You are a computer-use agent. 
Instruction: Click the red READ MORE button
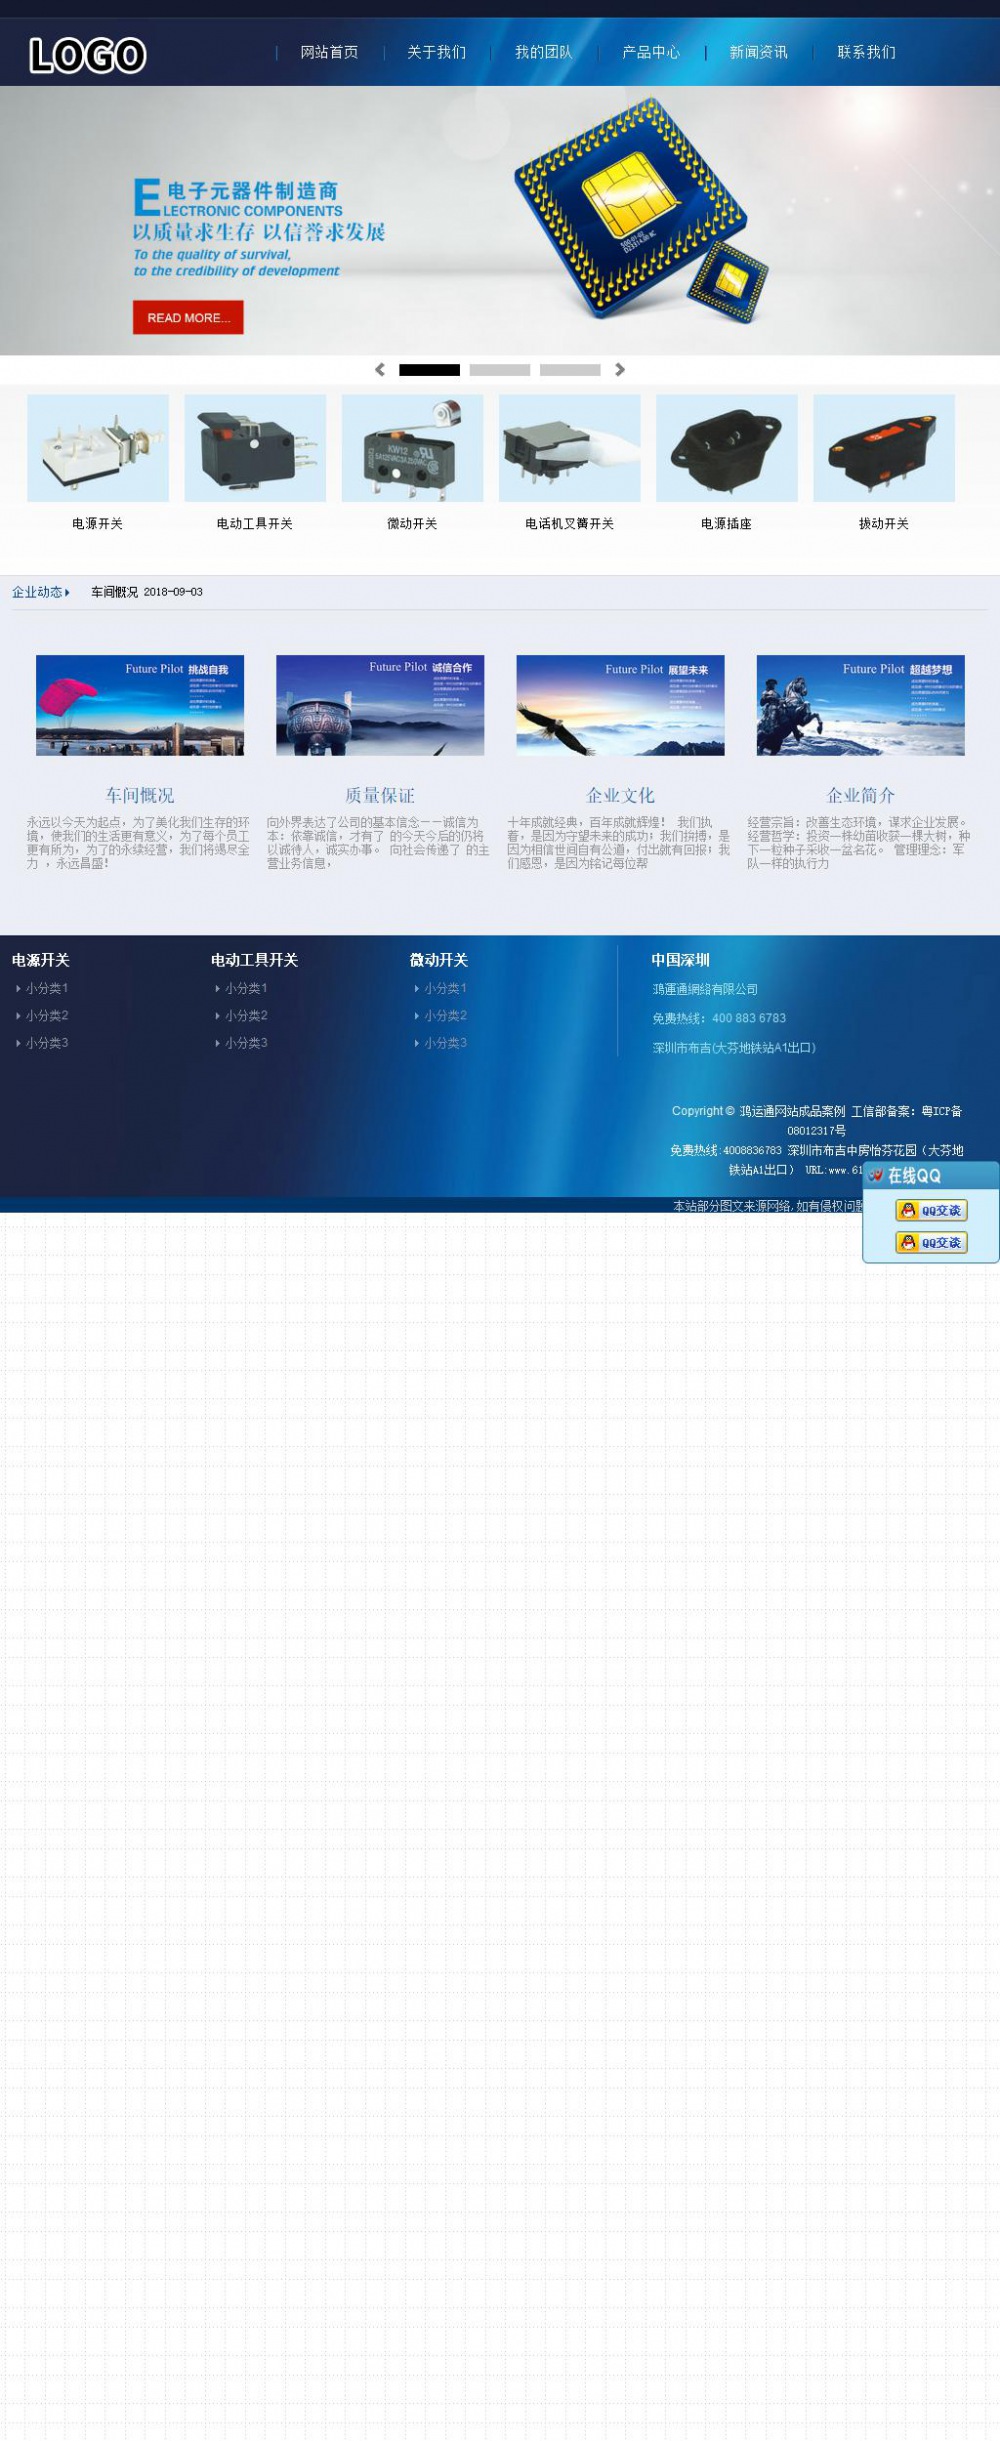[188, 318]
